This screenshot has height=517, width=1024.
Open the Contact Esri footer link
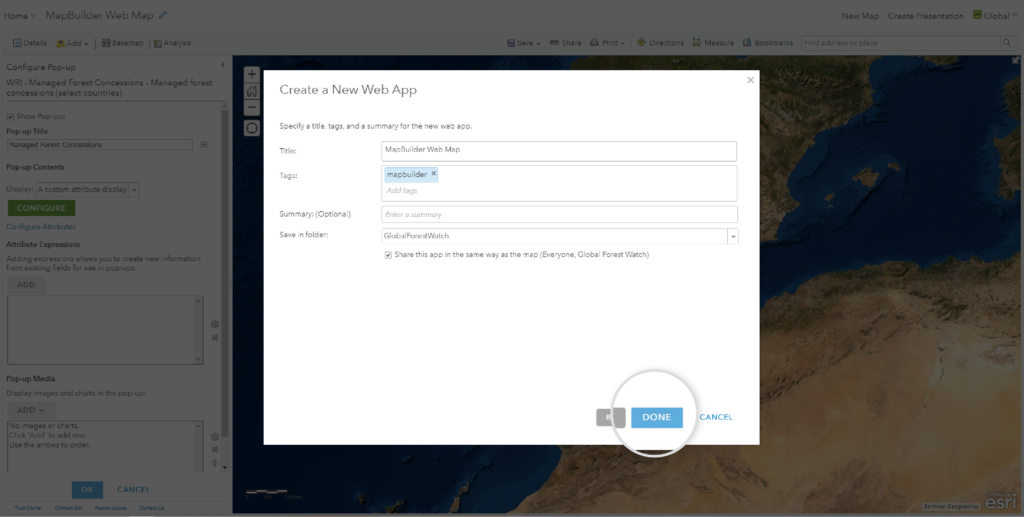click(x=69, y=508)
